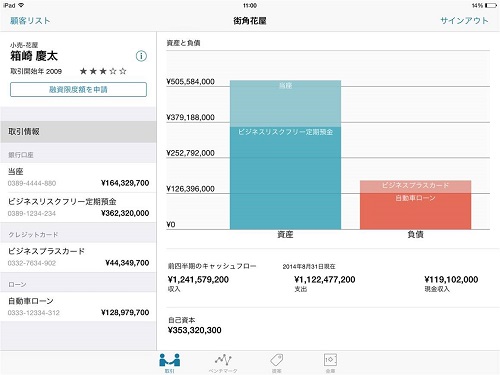
Task: Tap account number 0389-1234-234
Action: click(32, 213)
